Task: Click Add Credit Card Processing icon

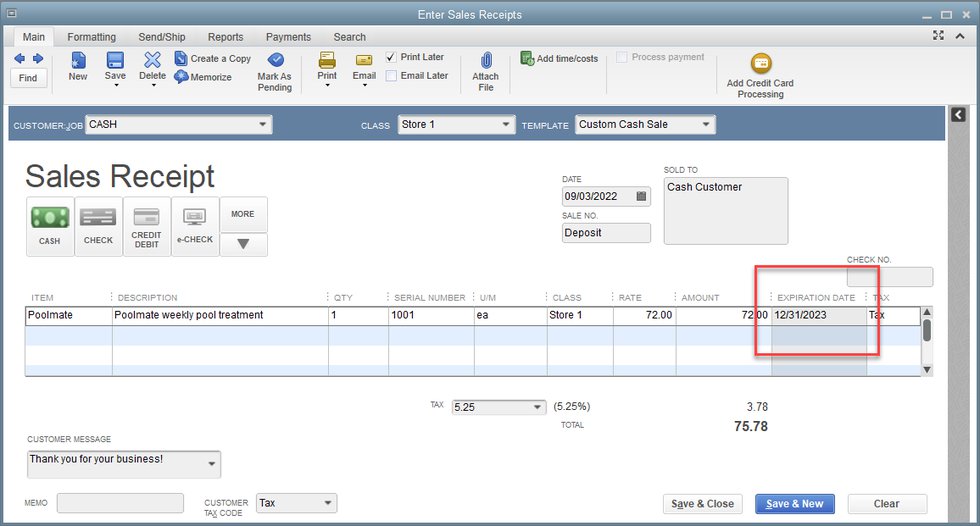Action: pyautogui.click(x=760, y=64)
